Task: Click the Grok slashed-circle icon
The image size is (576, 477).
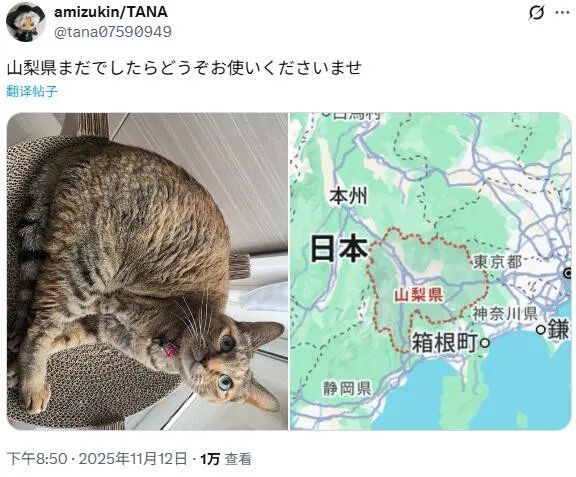Action: pyautogui.click(x=536, y=13)
